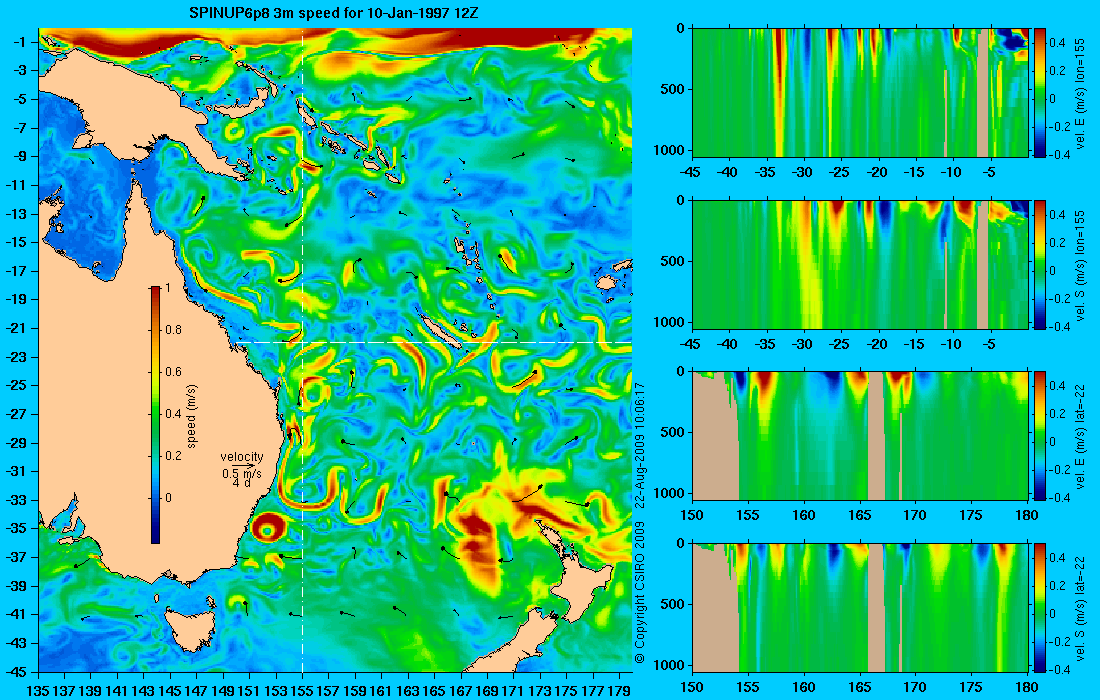Click the color bar labeled 'vel. S (m/s) lon=155'
This screenshot has height=700, width=1100.
click(x=1039, y=264)
